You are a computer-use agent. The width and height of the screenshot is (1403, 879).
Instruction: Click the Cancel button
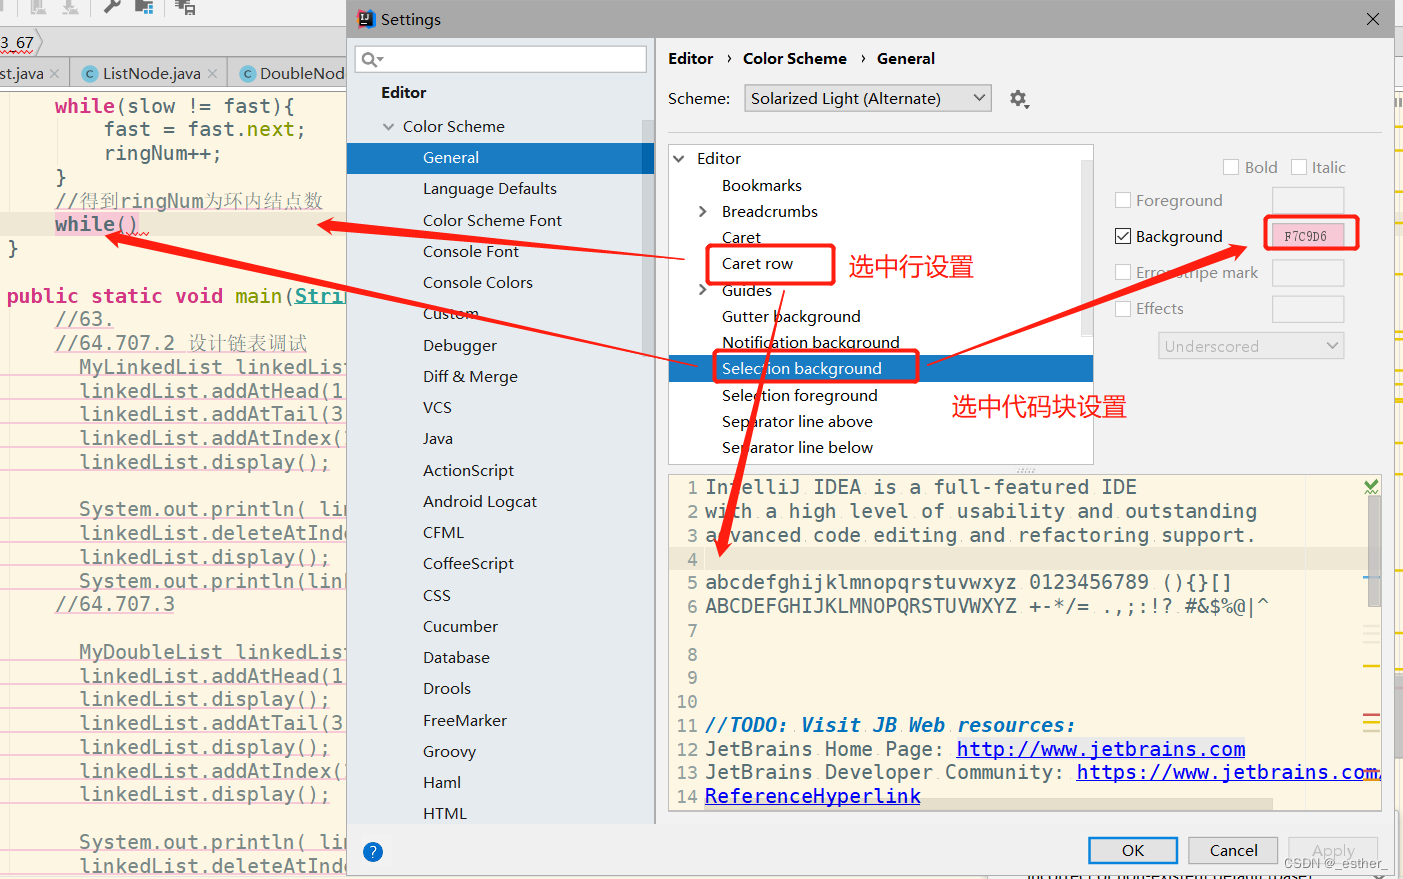[1233, 851]
